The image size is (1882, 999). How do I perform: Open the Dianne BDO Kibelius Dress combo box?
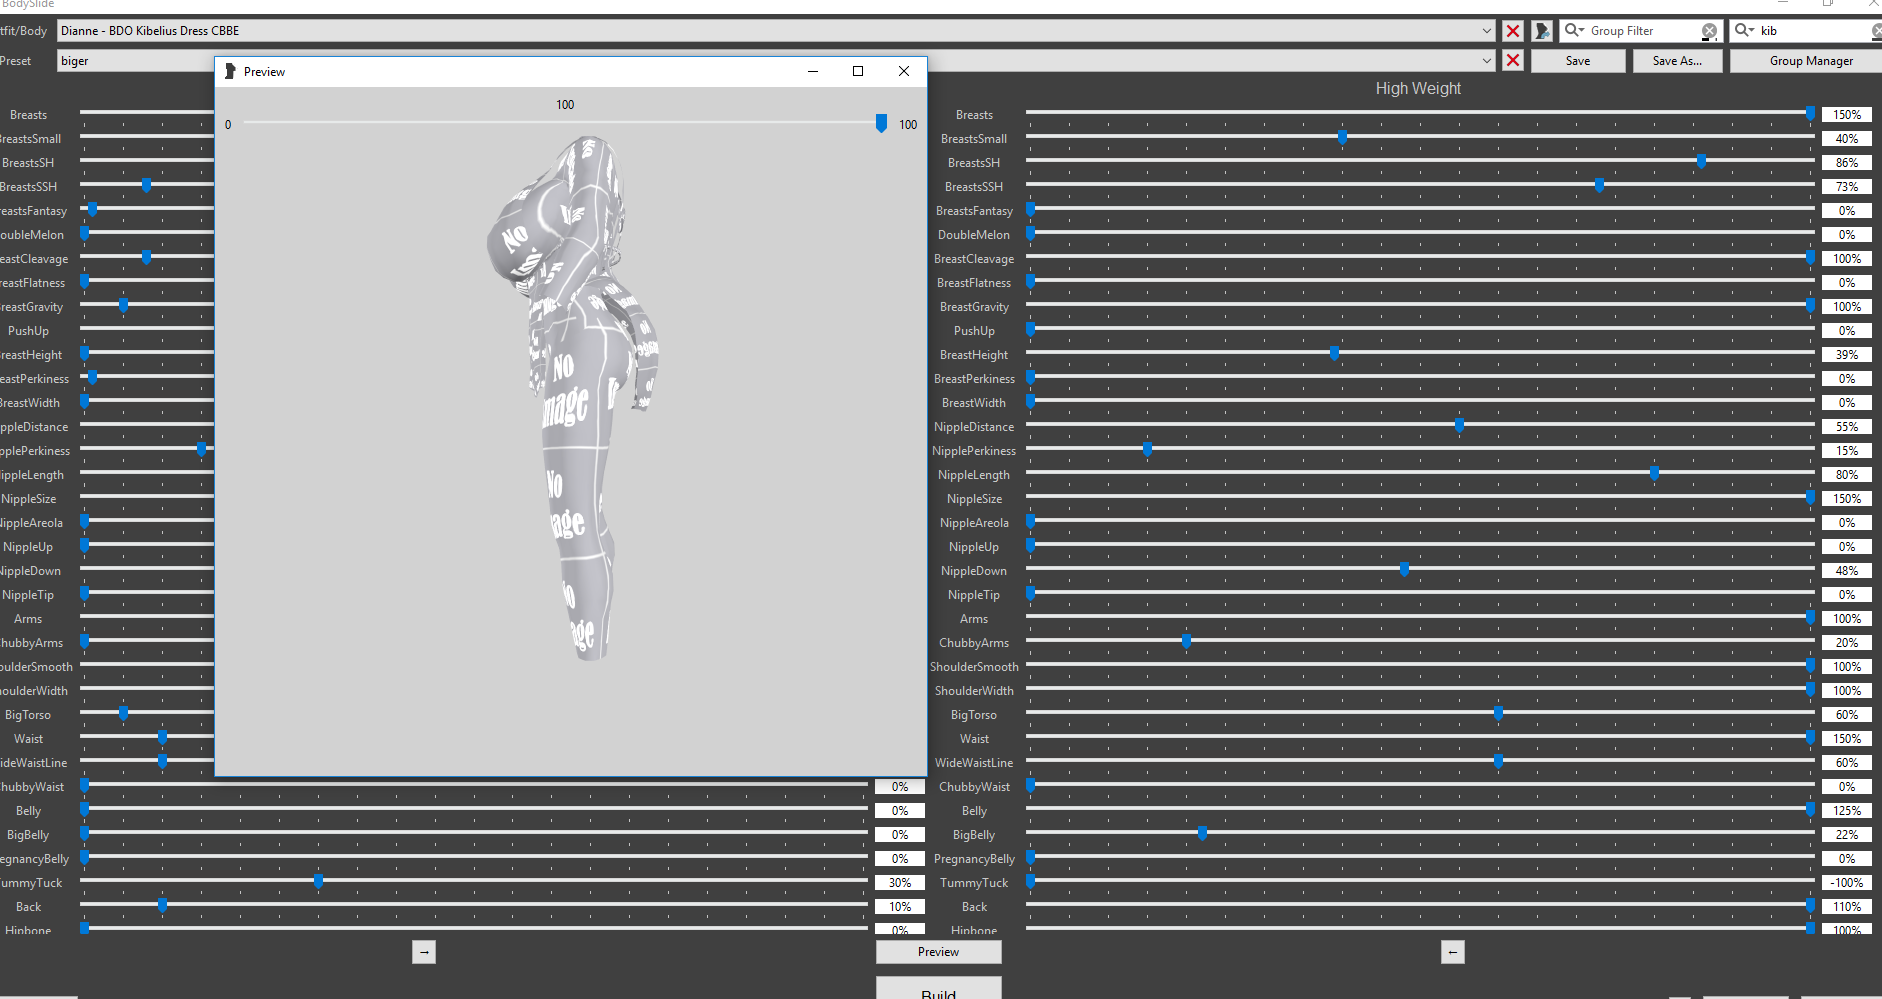point(776,31)
